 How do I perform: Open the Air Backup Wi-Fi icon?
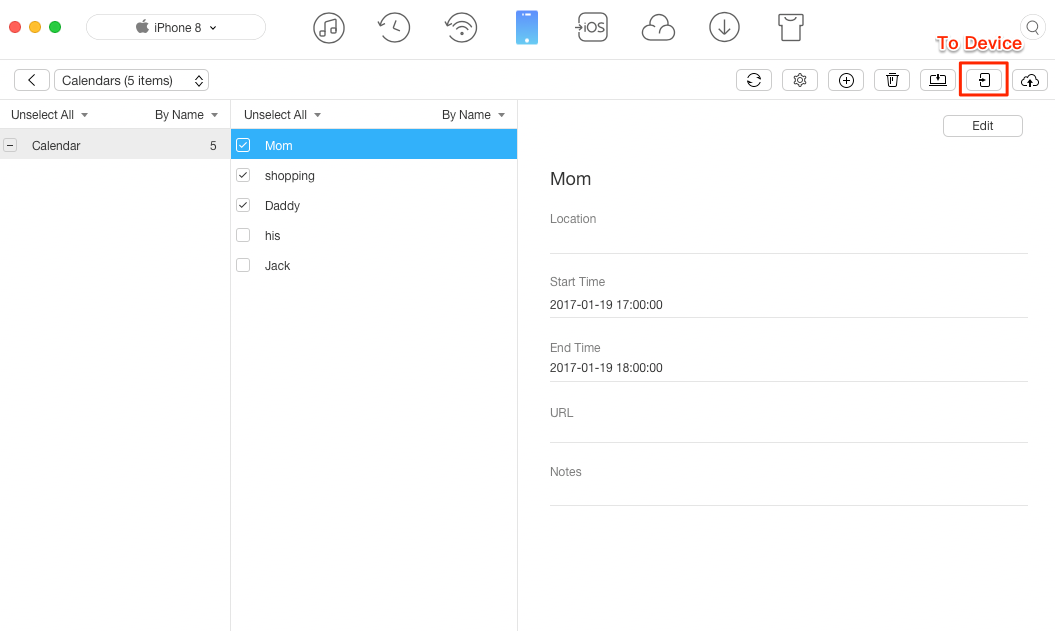[x=461, y=28]
